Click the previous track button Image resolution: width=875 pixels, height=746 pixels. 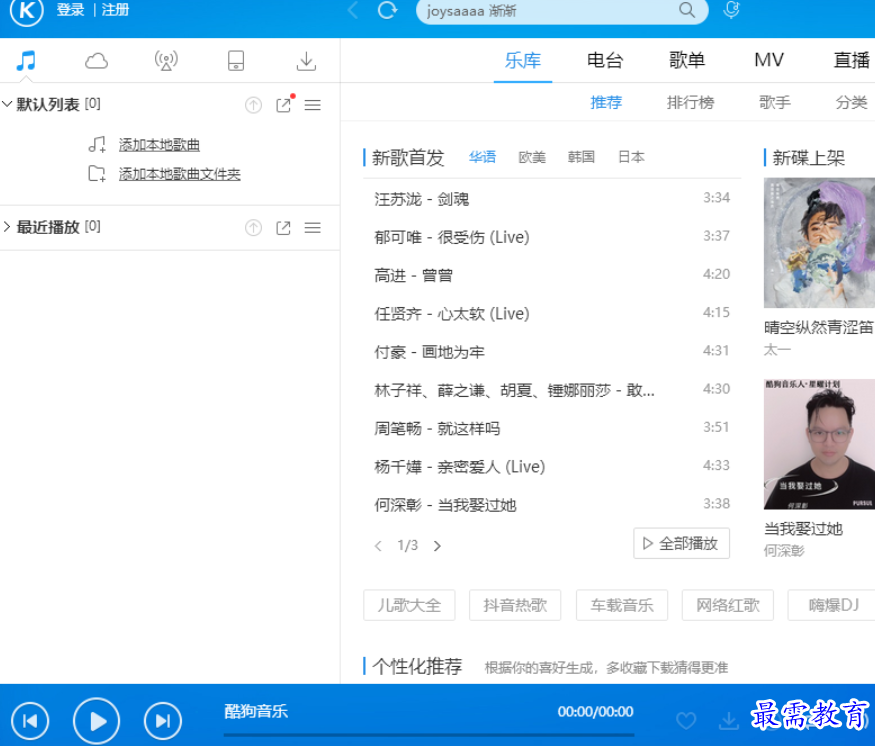pyautogui.click(x=30, y=721)
